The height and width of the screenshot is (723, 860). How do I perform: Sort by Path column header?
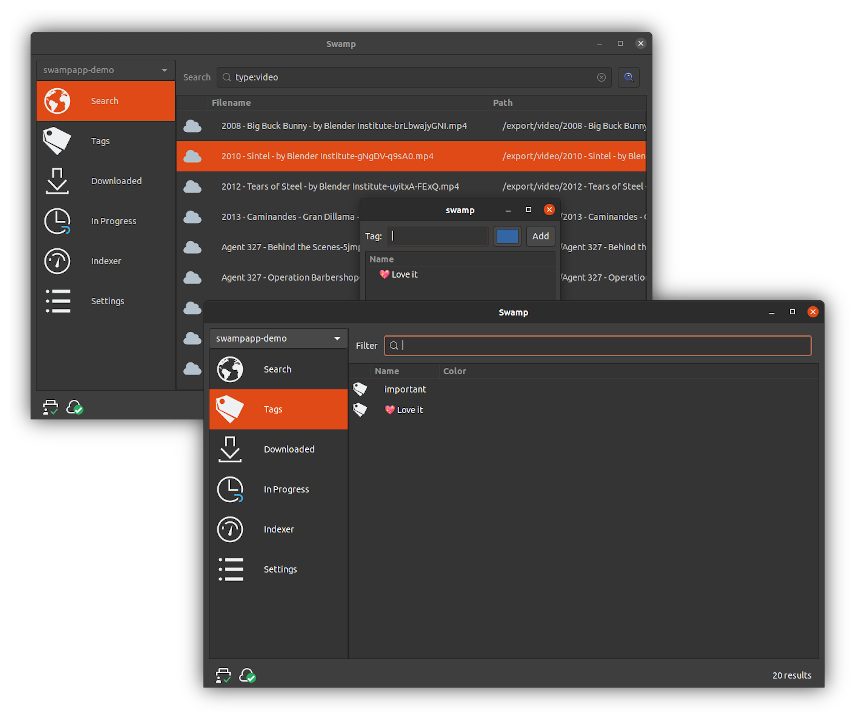click(x=502, y=103)
